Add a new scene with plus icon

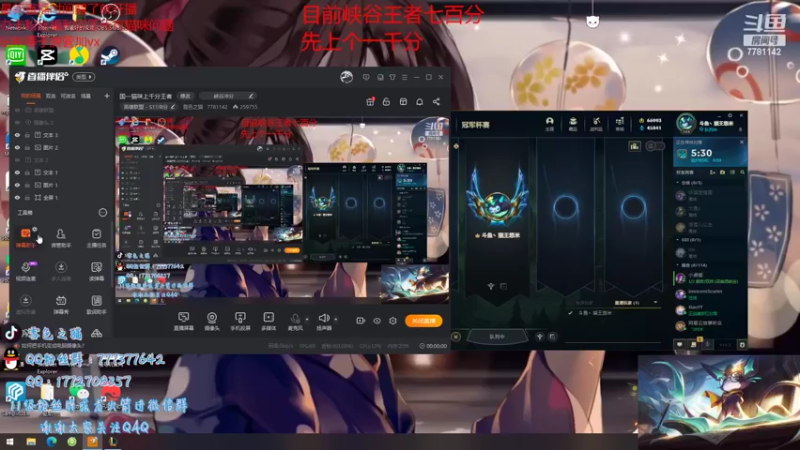[107, 96]
